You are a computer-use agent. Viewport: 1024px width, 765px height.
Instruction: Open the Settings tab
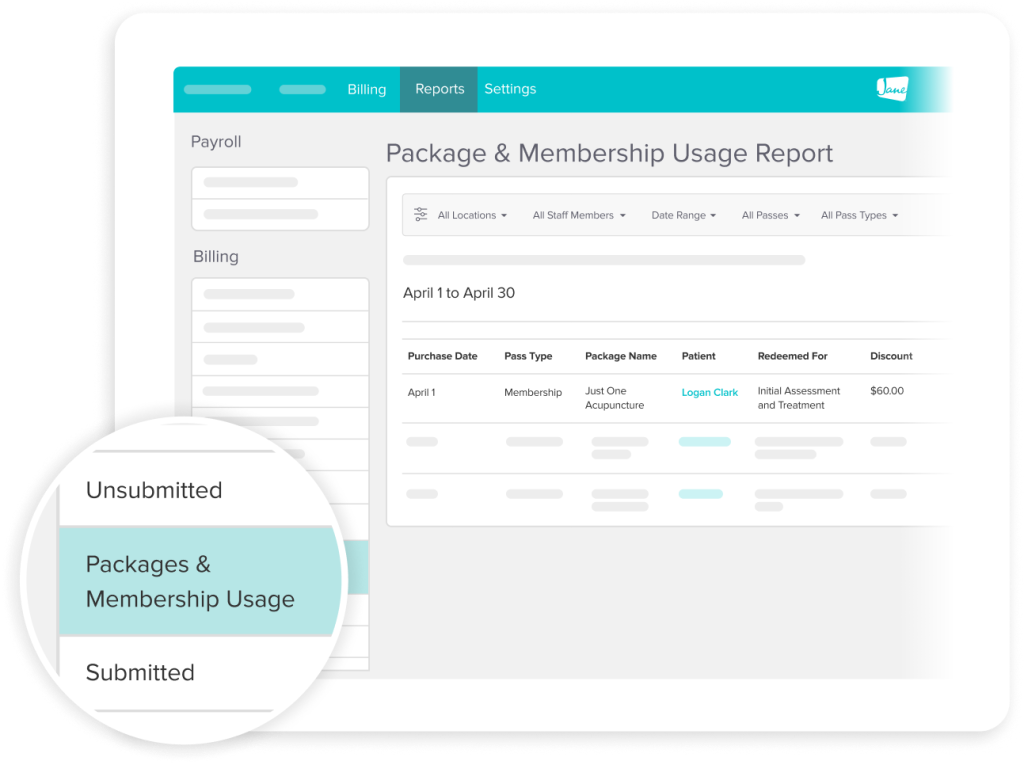(x=510, y=89)
